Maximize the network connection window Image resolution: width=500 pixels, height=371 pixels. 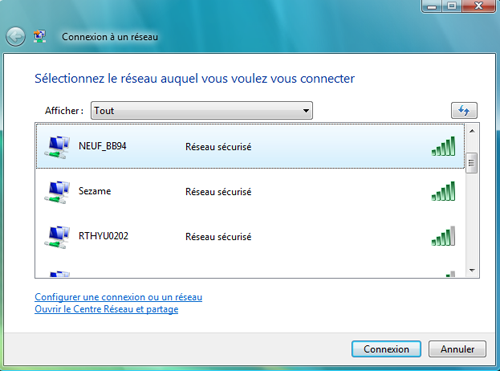[452, 6]
